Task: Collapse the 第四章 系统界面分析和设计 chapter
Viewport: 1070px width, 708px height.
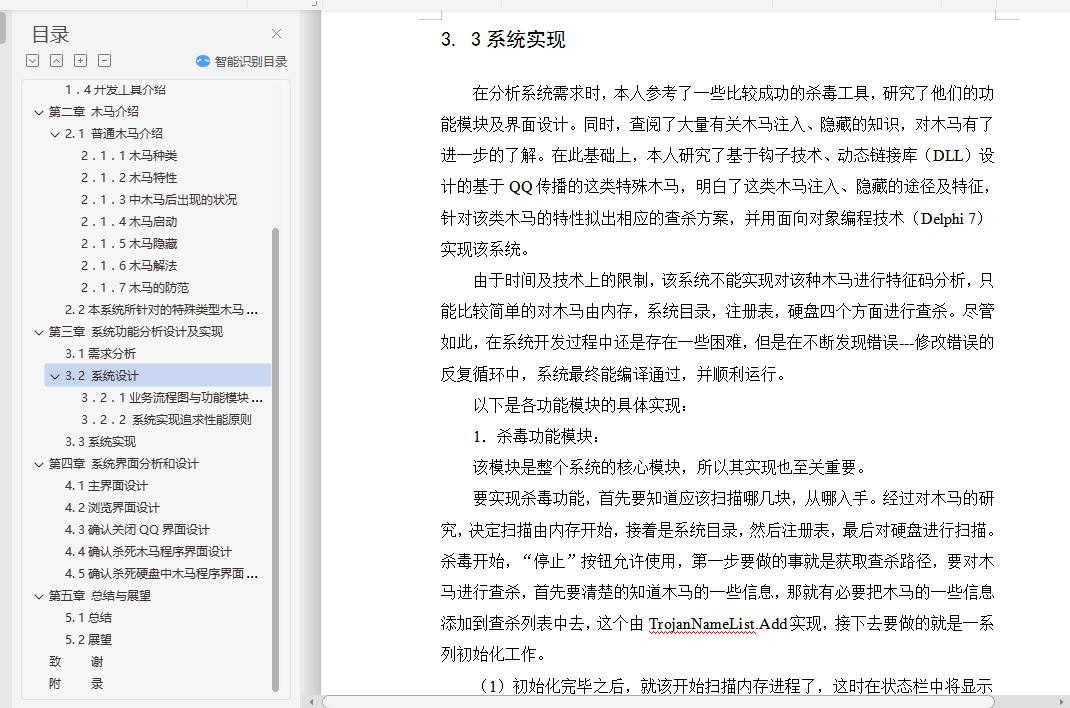Action: (x=39, y=464)
